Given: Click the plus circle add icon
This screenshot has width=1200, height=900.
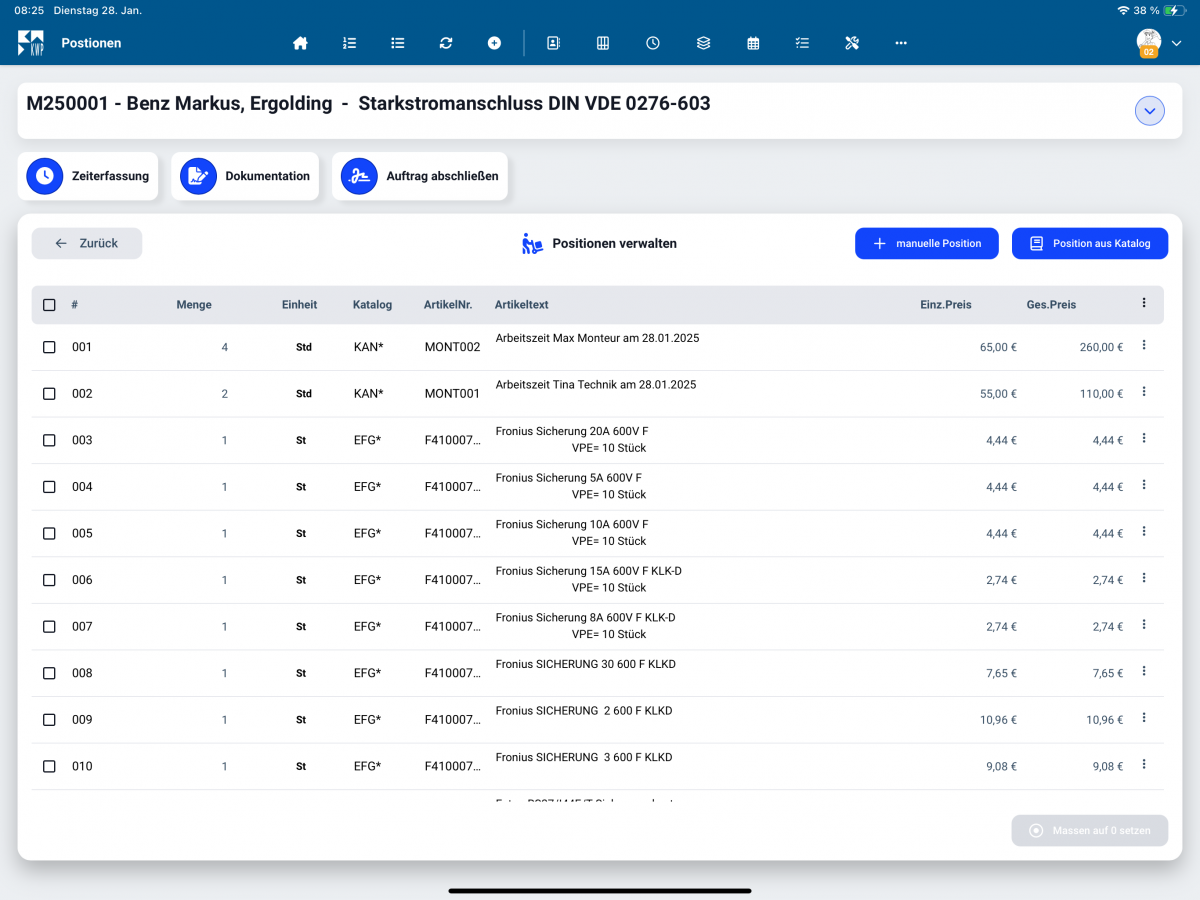Looking at the screenshot, I should point(494,43).
